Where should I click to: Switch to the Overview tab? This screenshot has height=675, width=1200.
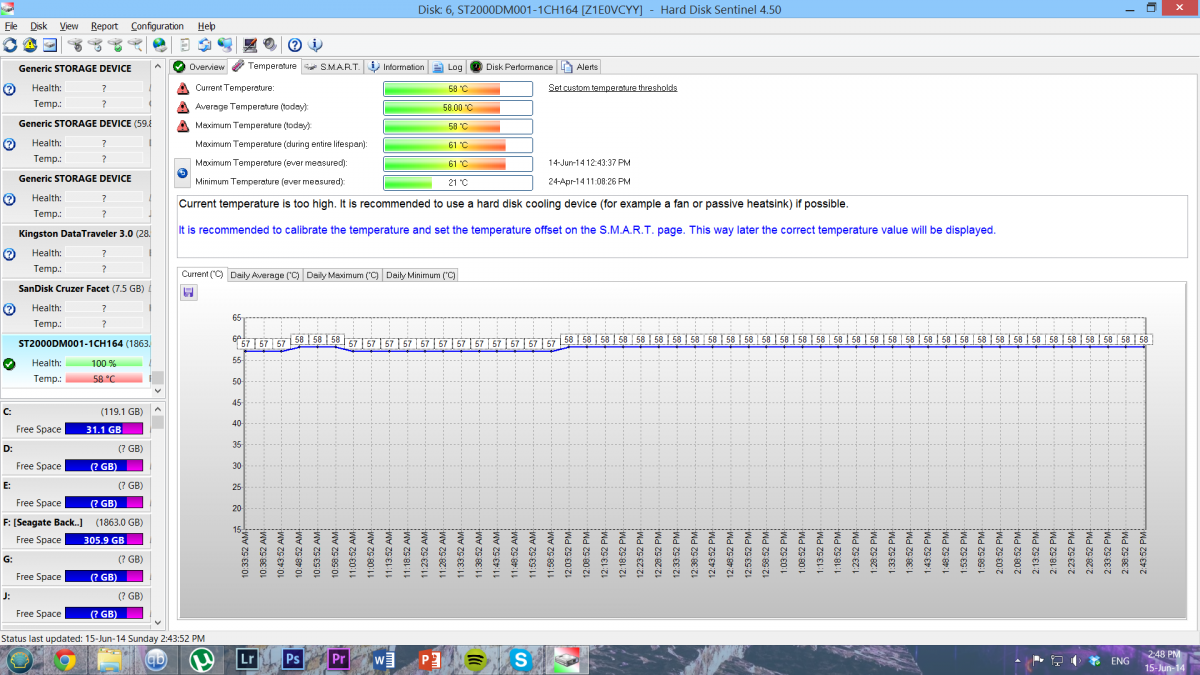[199, 67]
